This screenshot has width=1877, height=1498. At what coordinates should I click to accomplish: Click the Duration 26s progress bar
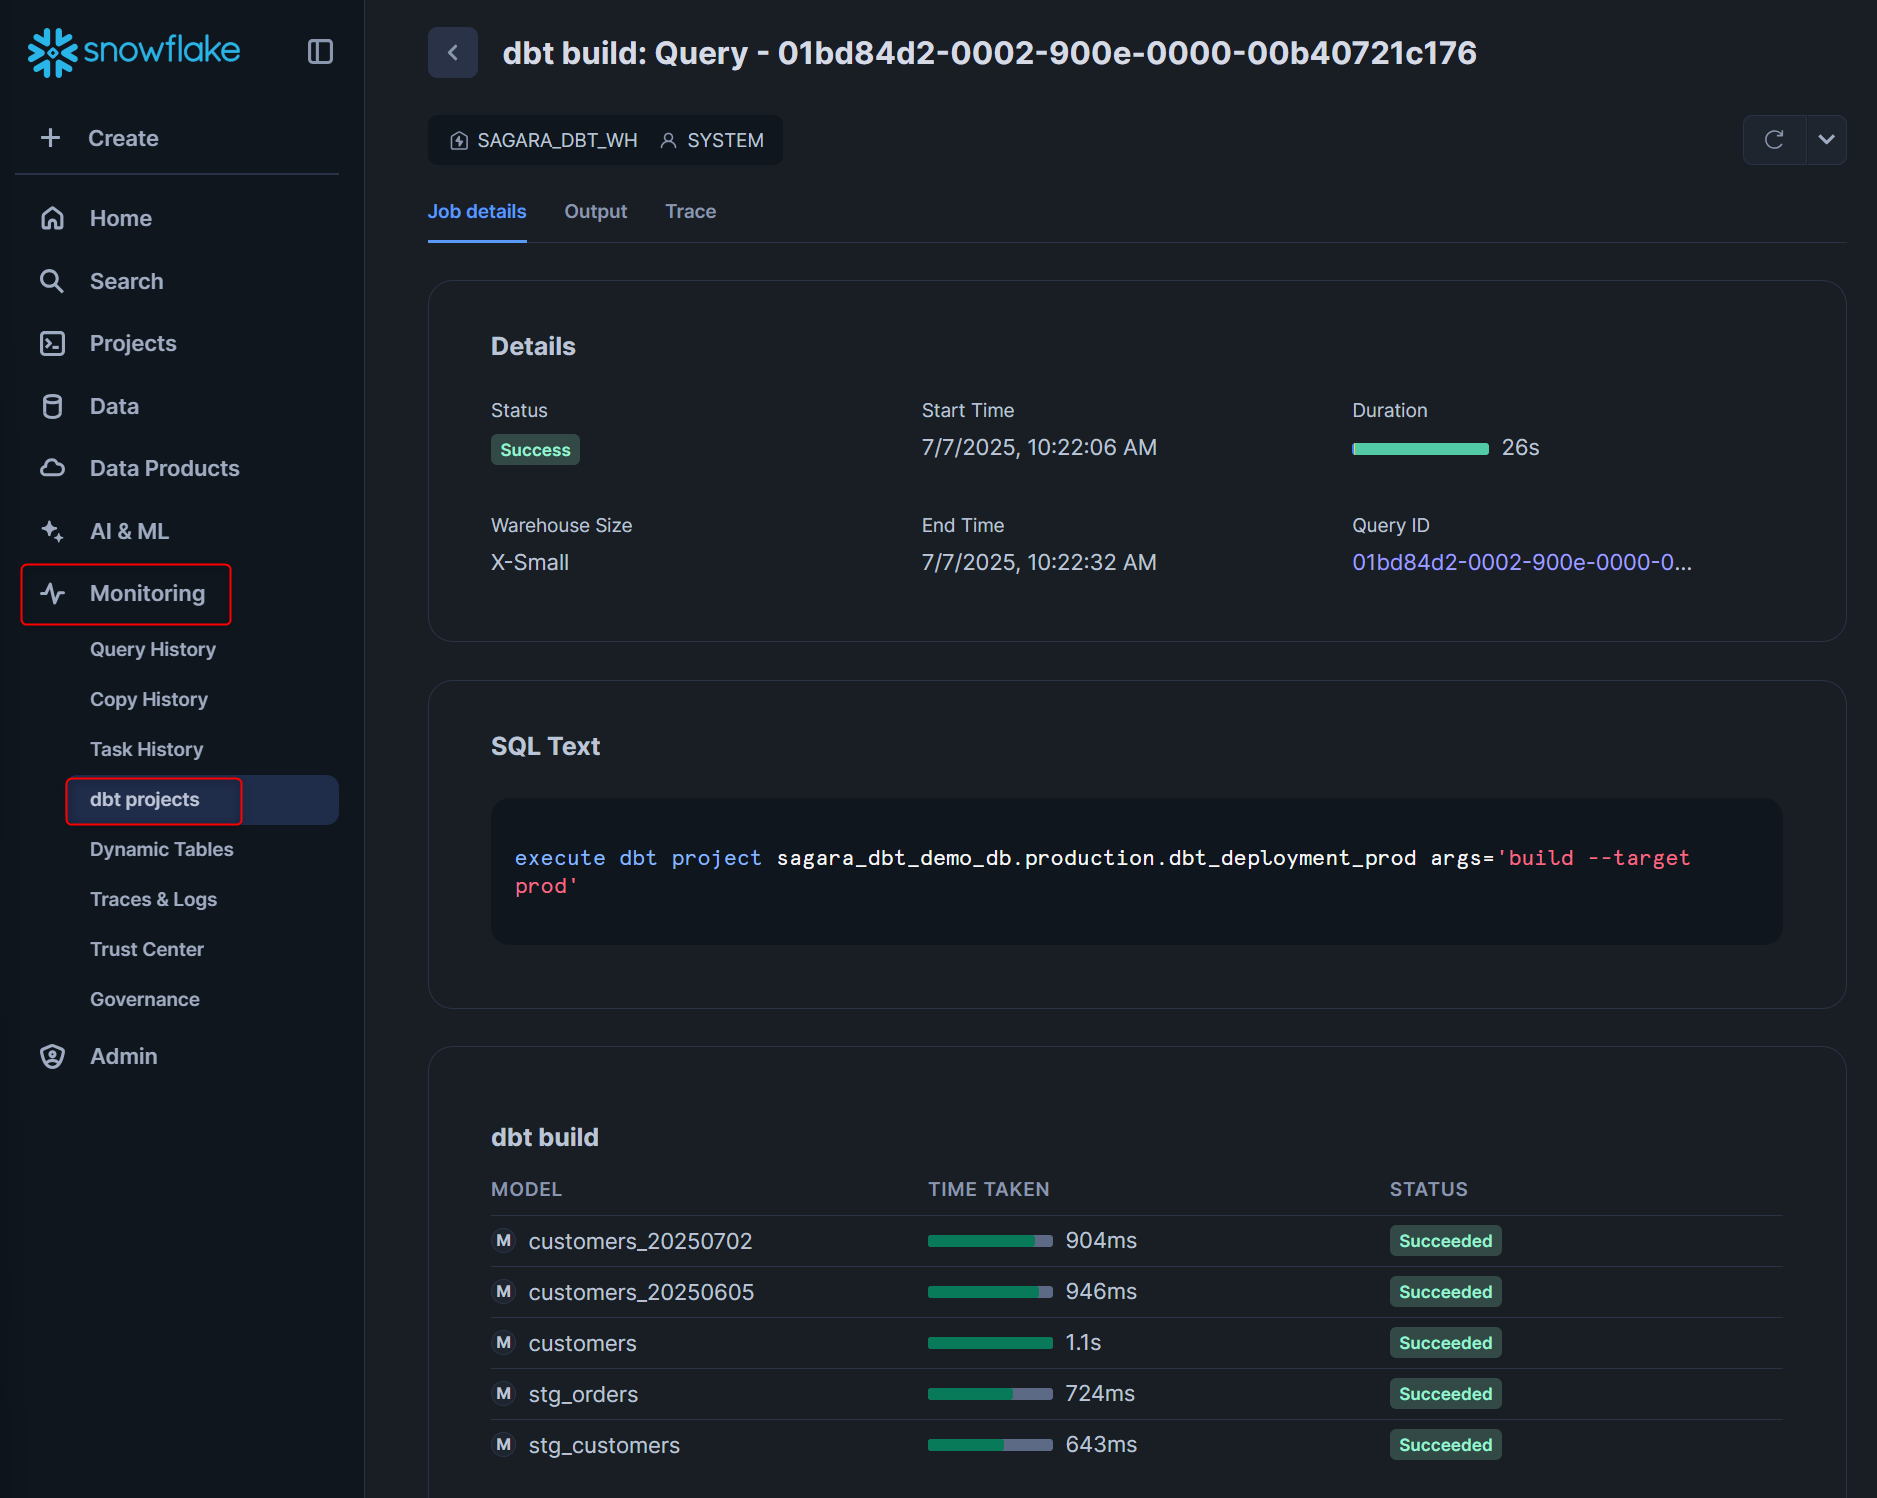(x=1420, y=449)
